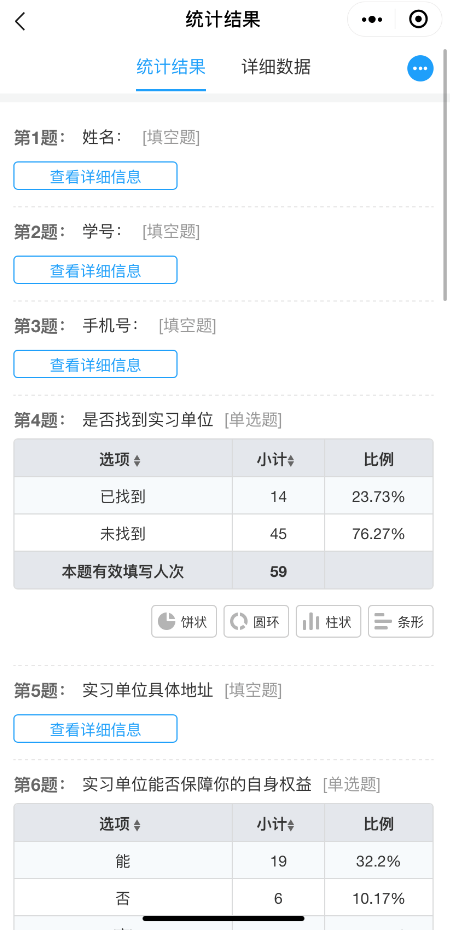Show pie chart for question 4
This screenshot has height=930, width=450.
[184, 622]
